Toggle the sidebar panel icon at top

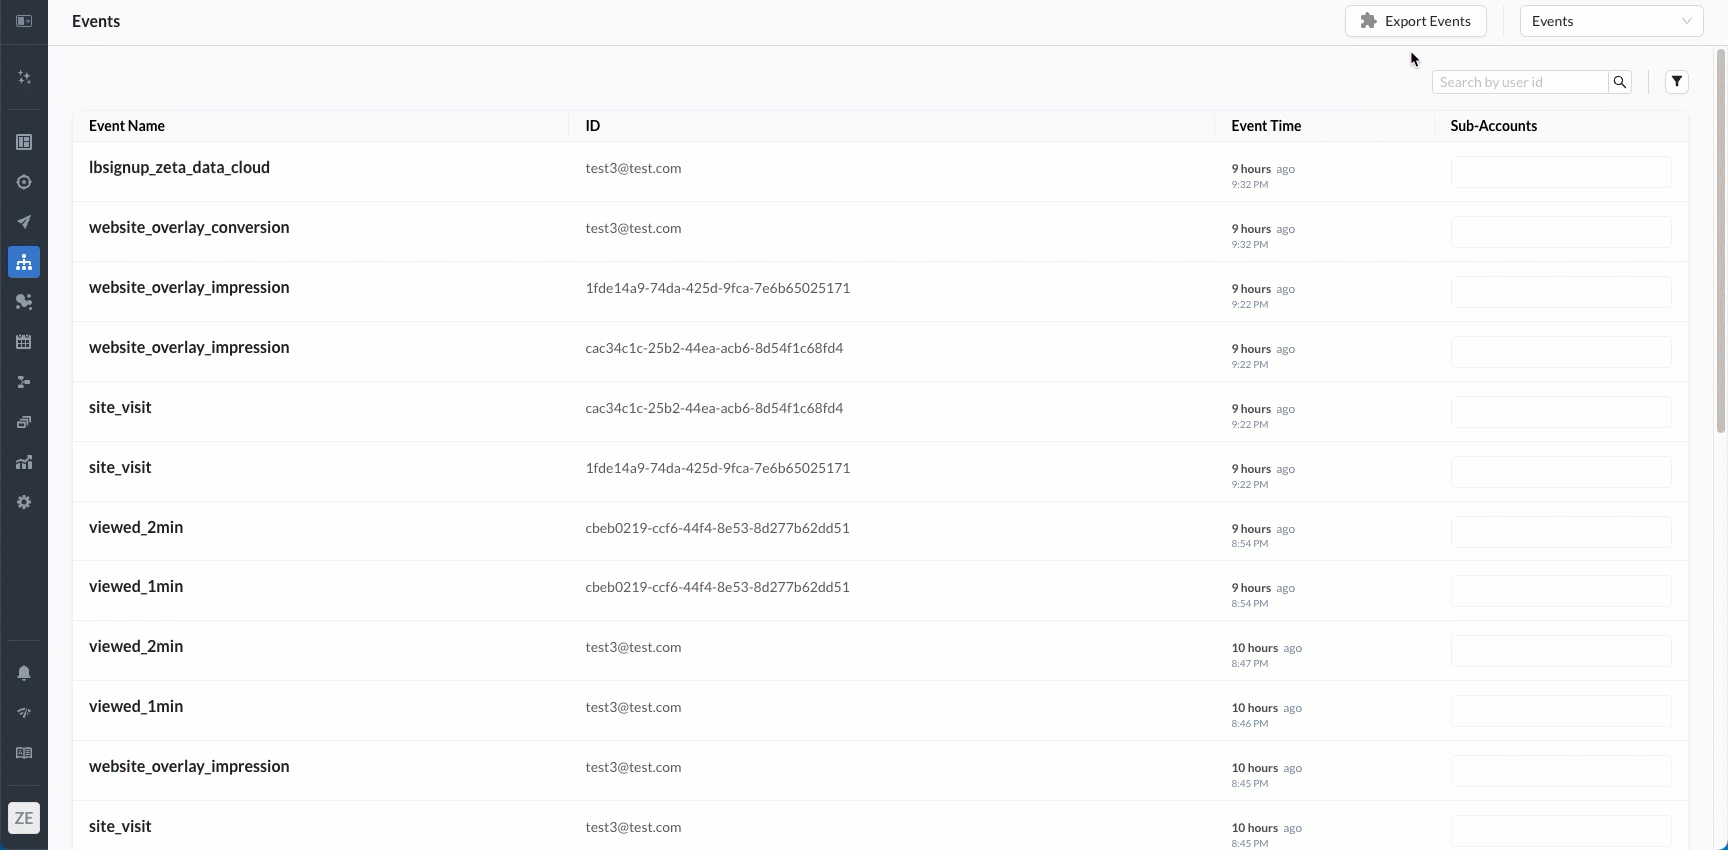(x=24, y=21)
